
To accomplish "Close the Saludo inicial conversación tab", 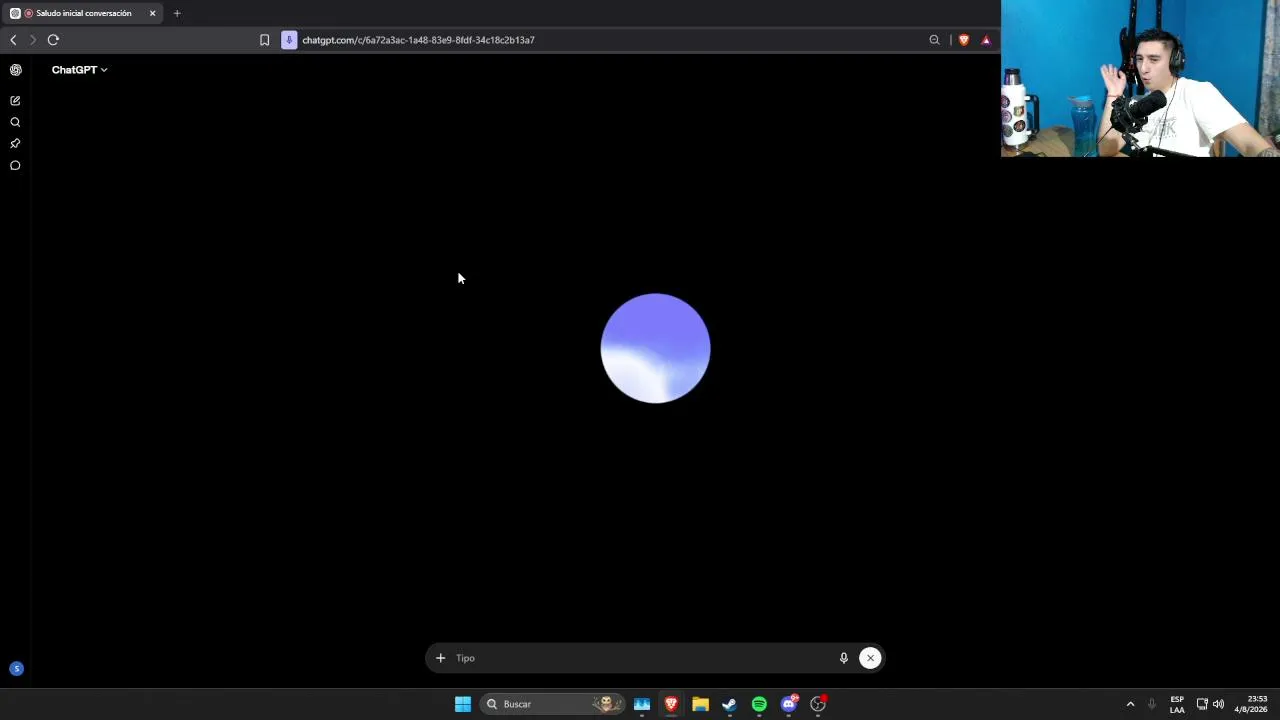I will coord(152,13).
